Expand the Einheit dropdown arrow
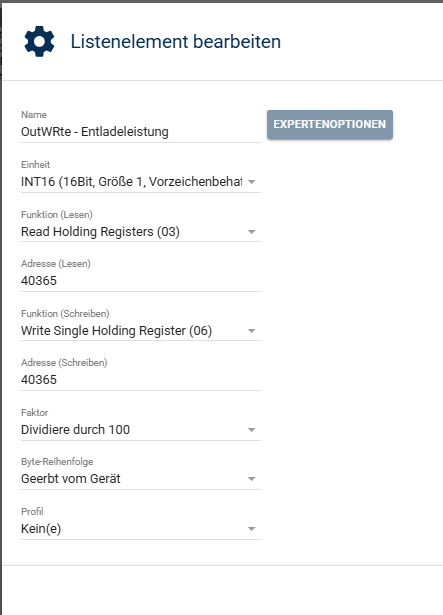The height and width of the screenshot is (615, 443). point(252,182)
